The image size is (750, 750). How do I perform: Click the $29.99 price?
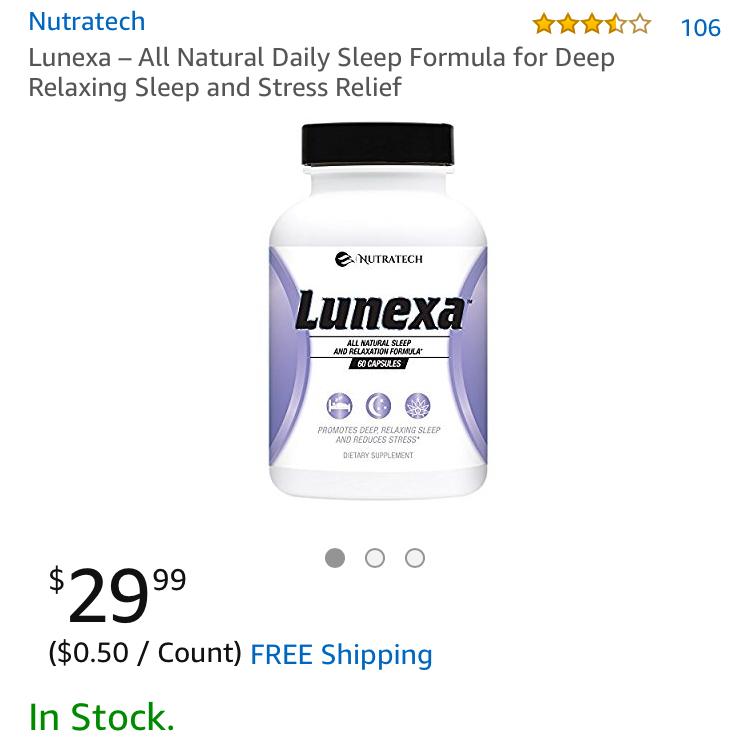pyautogui.click(x=118, y=595)
